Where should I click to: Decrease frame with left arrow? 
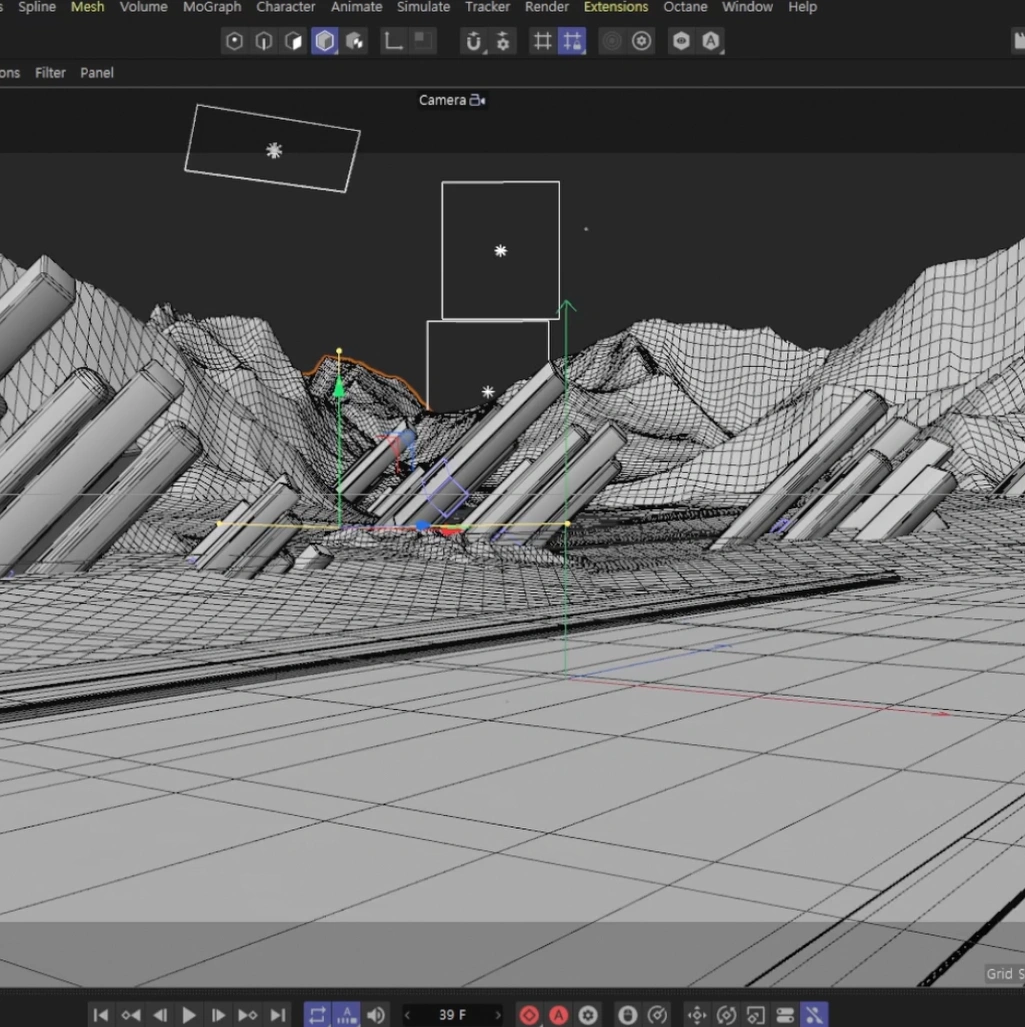click(x=407, y=1015)
